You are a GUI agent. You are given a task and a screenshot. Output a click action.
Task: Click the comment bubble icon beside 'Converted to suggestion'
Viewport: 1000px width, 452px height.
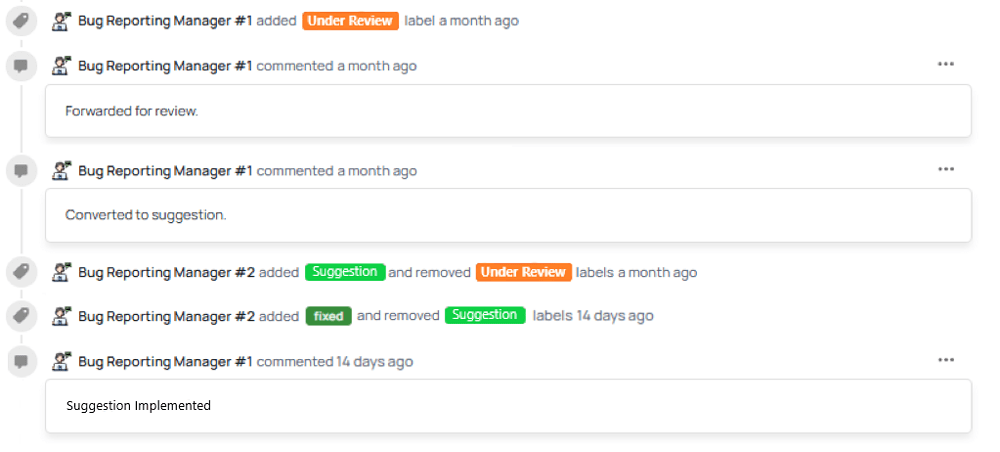coord(21,171)
